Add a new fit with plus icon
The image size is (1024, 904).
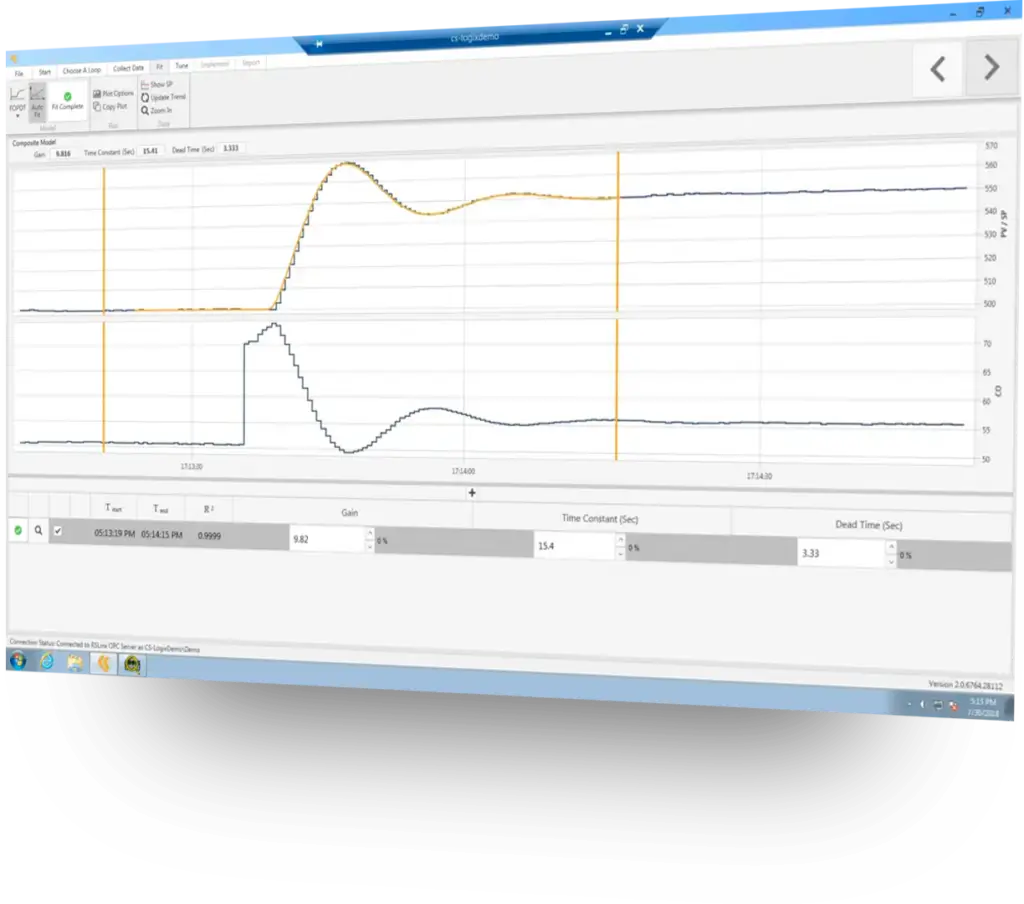click(x=472, y=492)
